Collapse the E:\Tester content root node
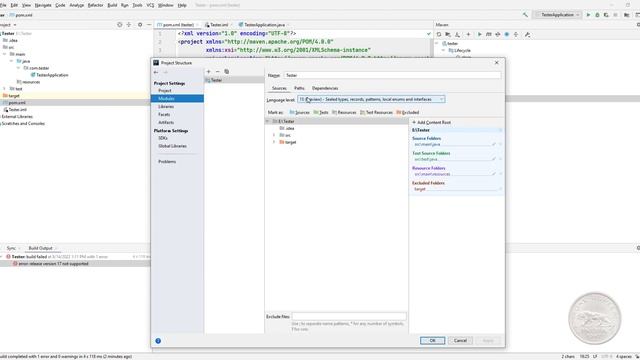The width and height of the screenshot is (640, 360). [268, 122]
